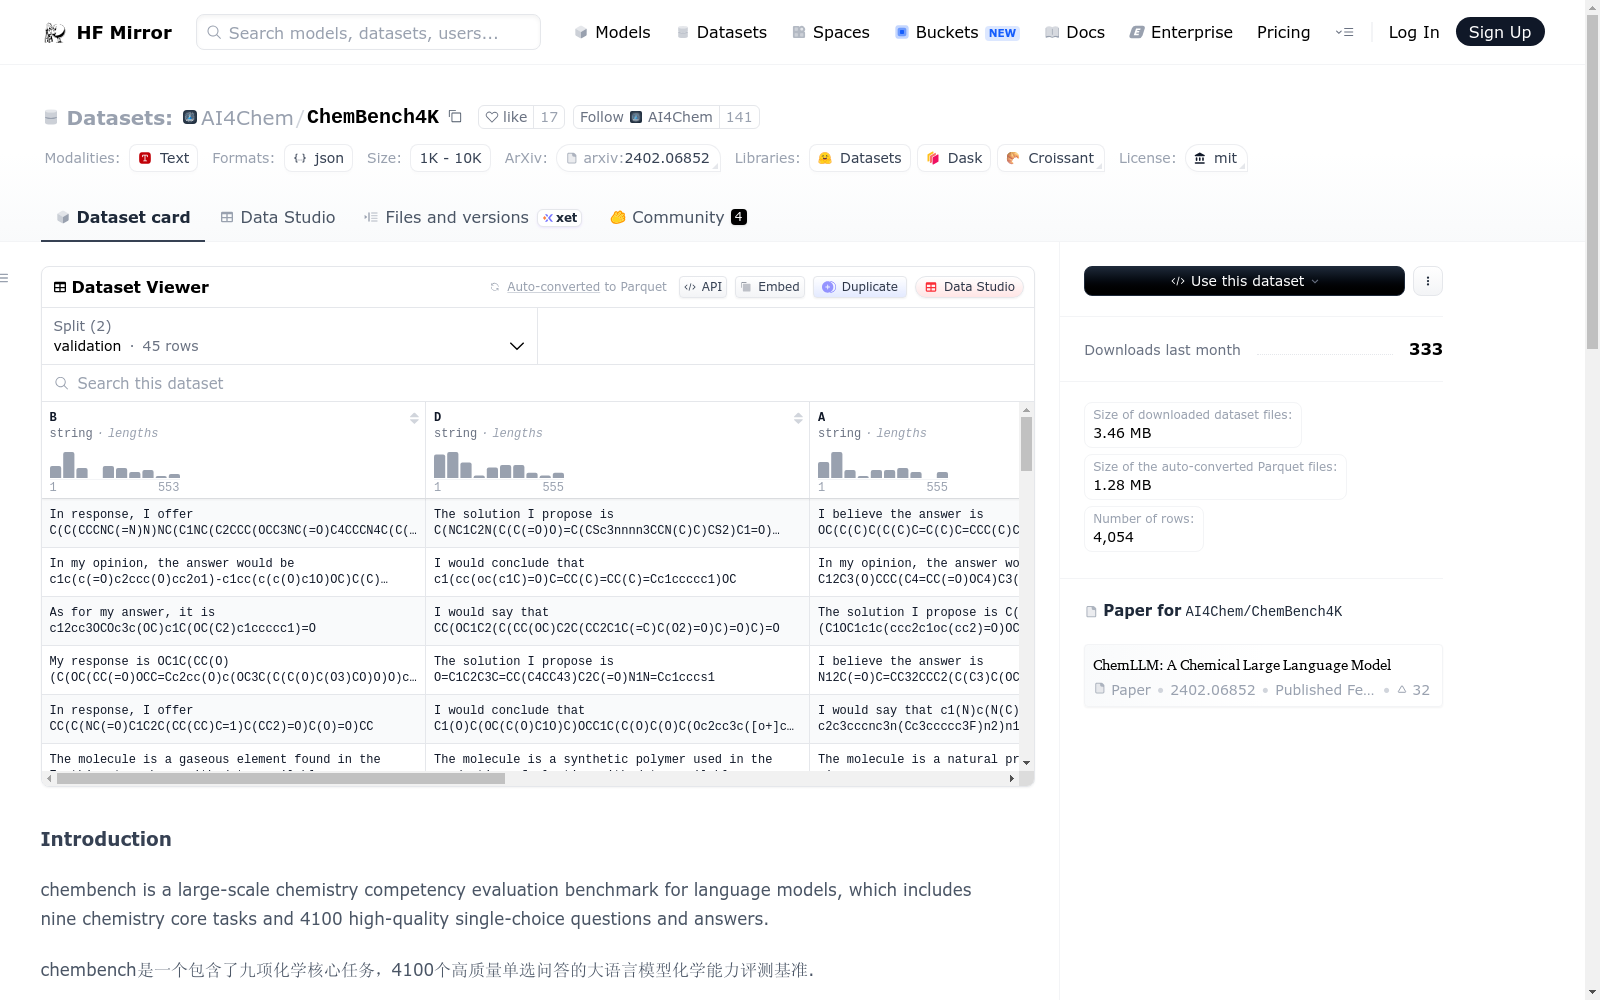
Task: Click the Text modality tag
Action: pos(164,158)
